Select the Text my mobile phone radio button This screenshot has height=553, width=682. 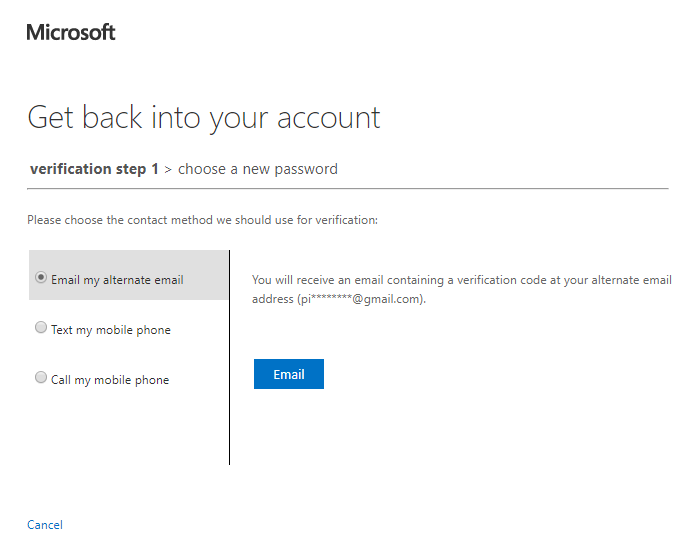41,327
